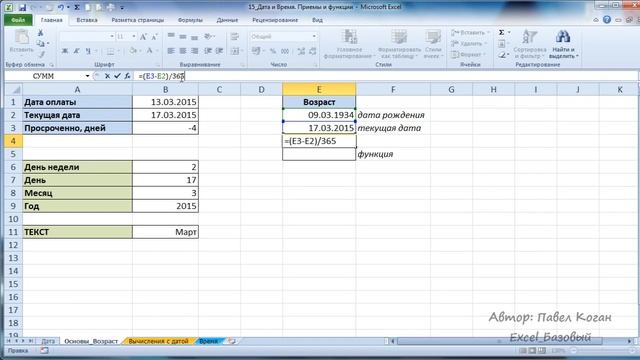The width and height of the screenshot is (640, 360).
Task: Click the increase font size icon
Action: [143, 37]
